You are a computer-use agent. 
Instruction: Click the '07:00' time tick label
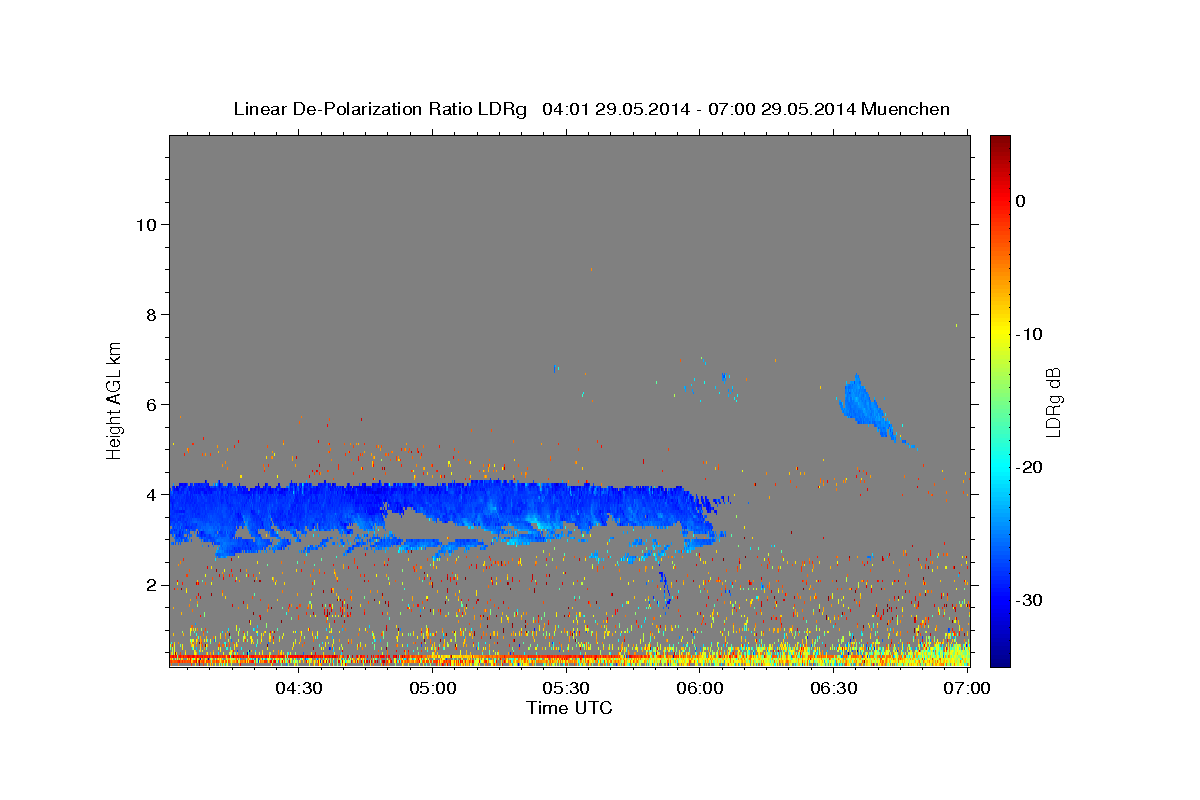[x=968, y=688]
